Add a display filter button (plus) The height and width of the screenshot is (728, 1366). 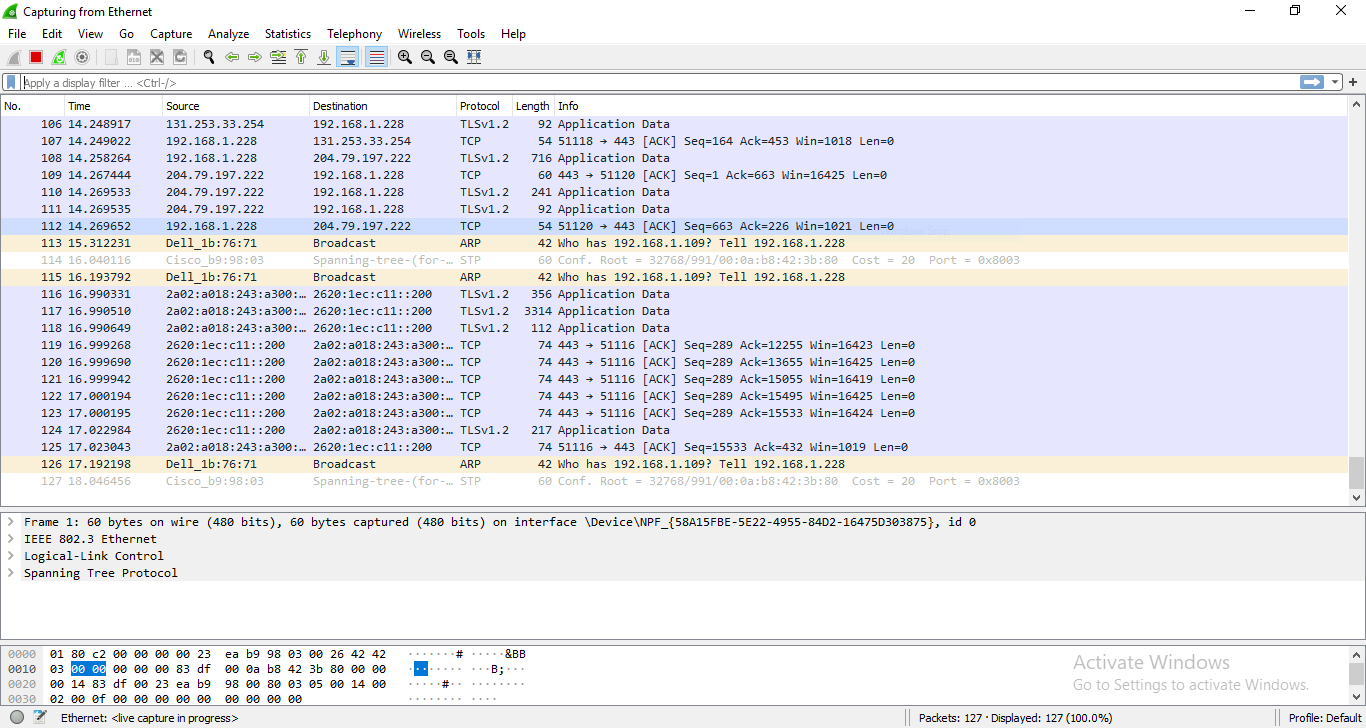coord(1354,82)
